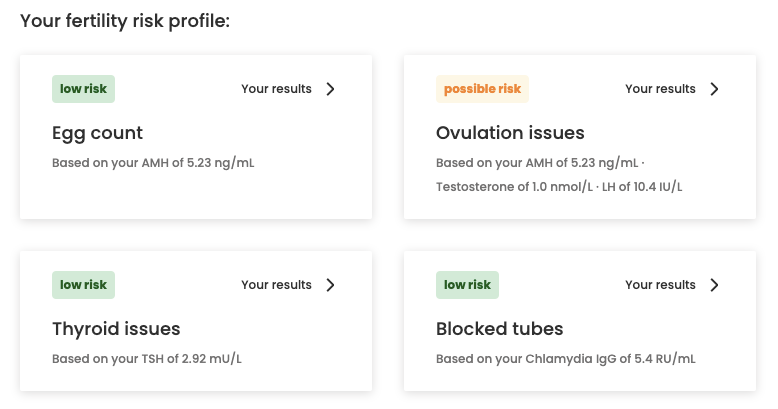The height and width of the screenshot is (409, 778).
Task: Click the chevron arrow on Ovulation issues card
Action: click(x=714, y=89)
